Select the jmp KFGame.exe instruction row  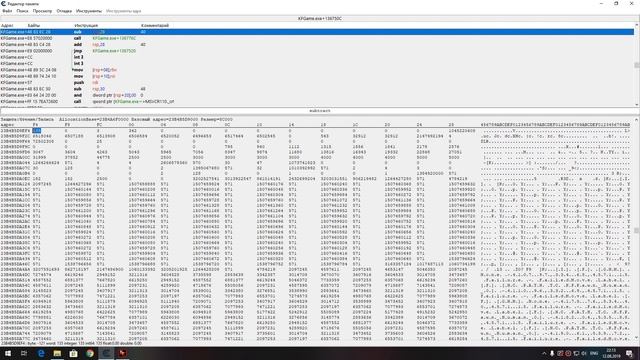[317, 51]
